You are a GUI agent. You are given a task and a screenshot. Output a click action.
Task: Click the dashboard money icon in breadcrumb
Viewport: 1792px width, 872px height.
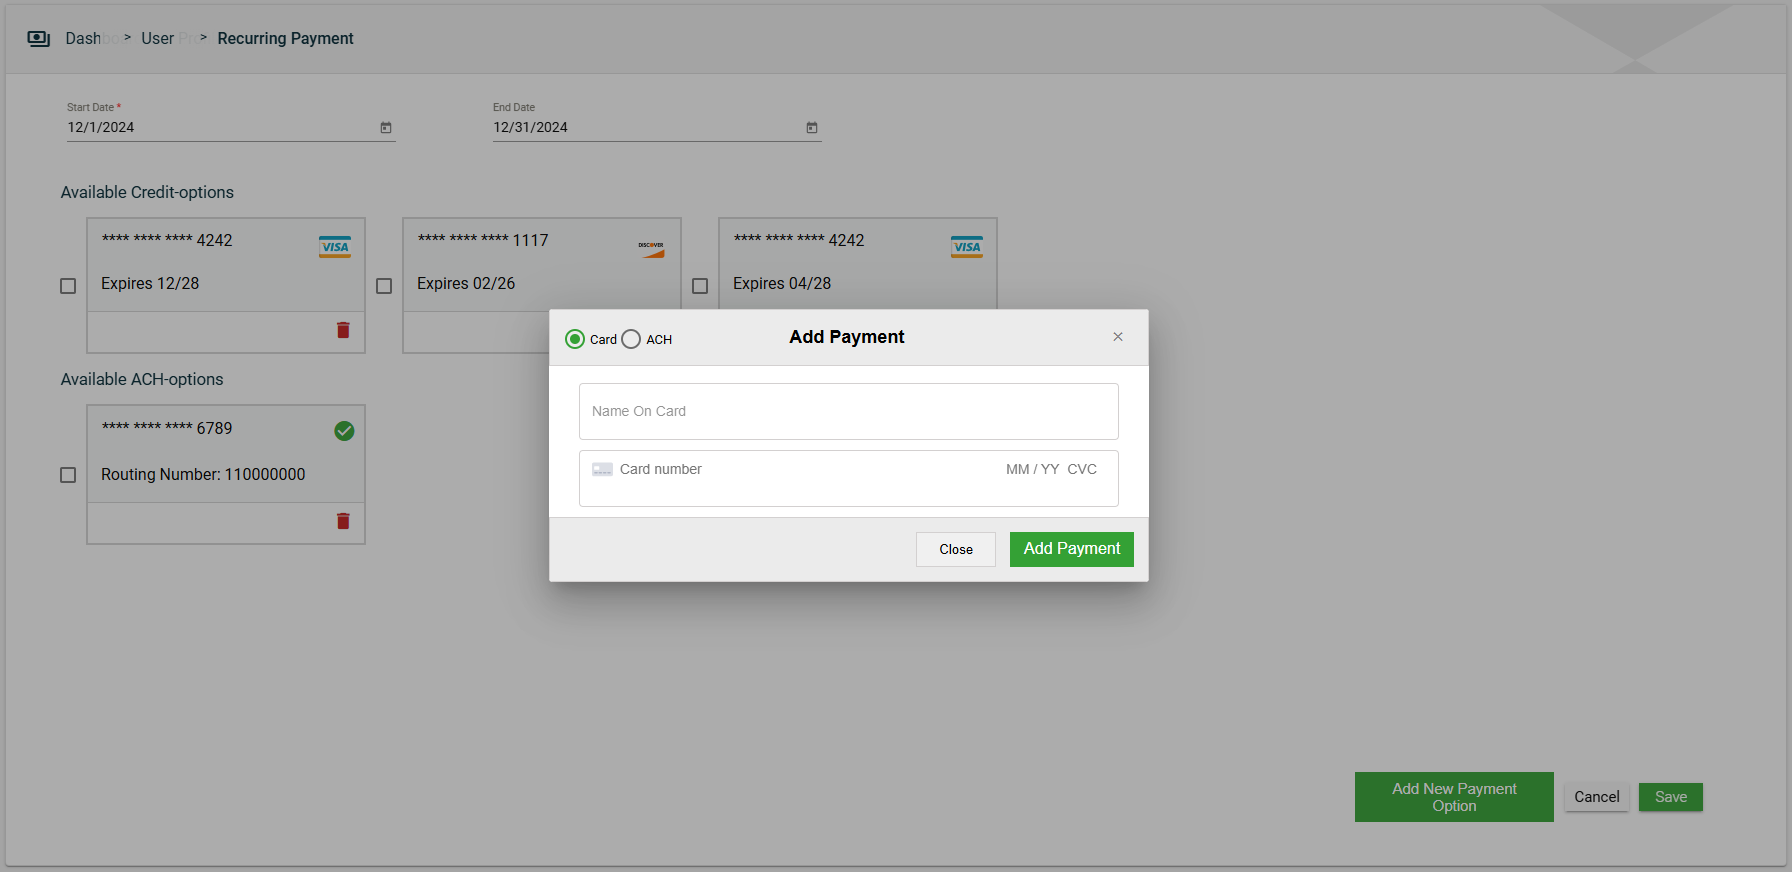pyautogui.click(x=39, y=39)
